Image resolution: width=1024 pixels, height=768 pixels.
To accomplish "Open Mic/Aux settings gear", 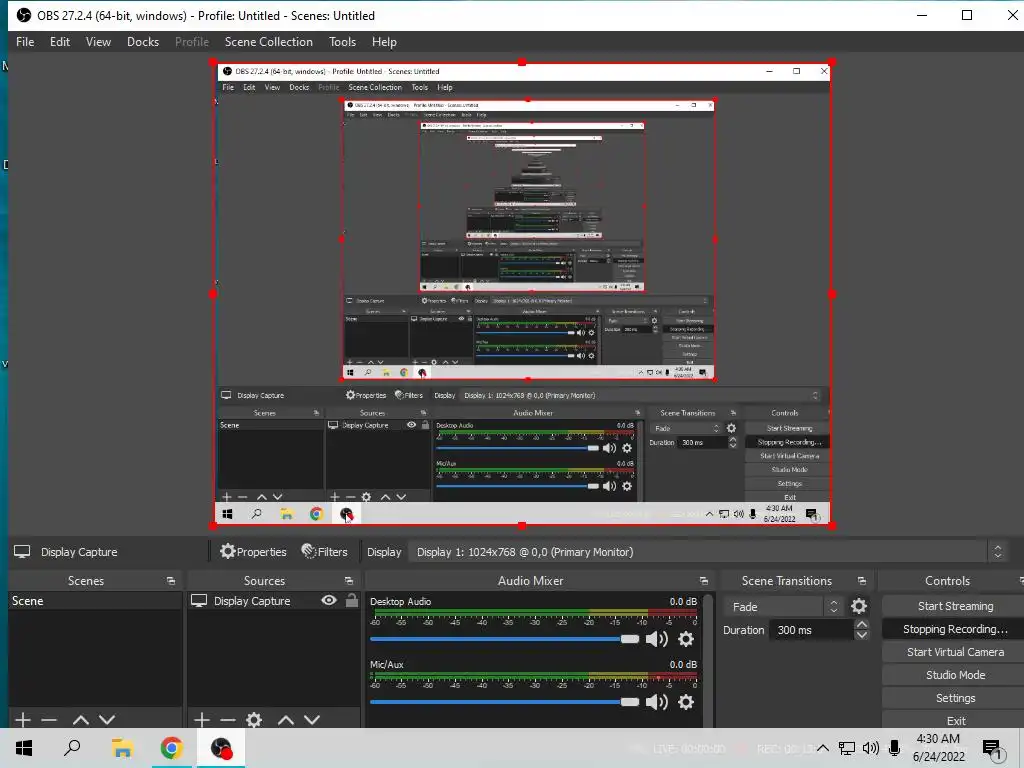I will (x=686, y=702).
